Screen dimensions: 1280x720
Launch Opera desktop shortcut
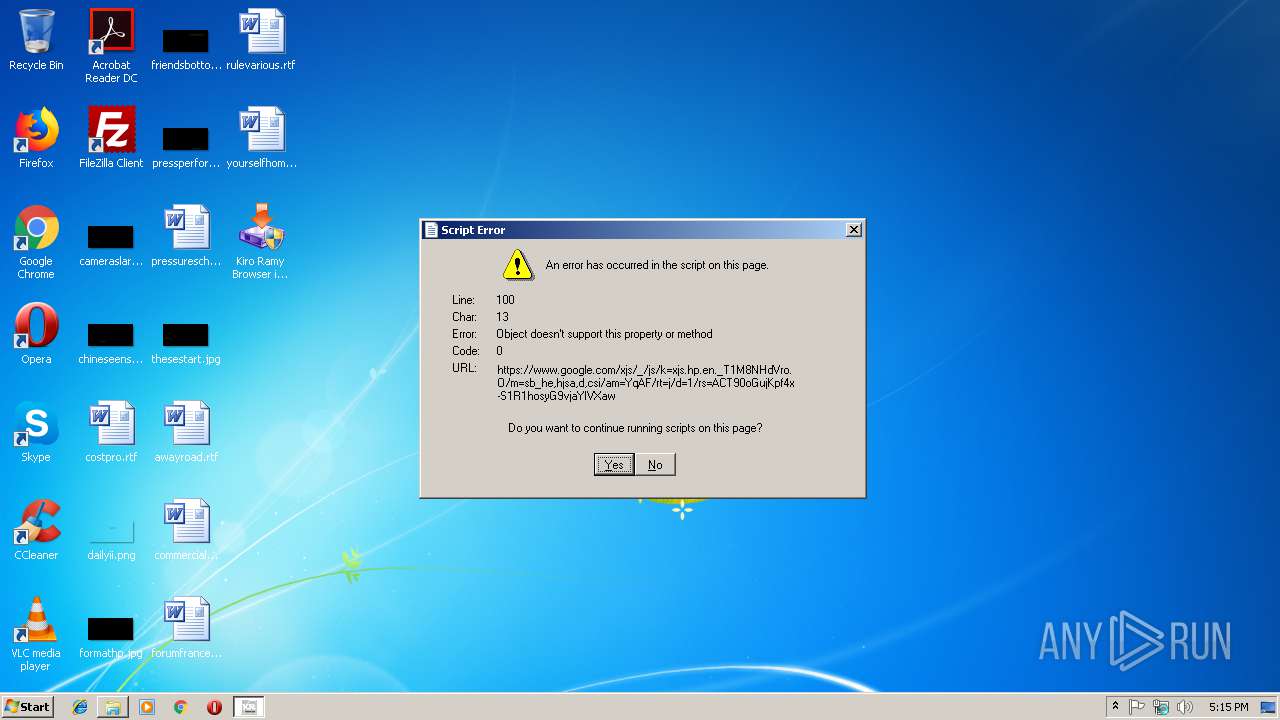pyautogui.click(x=36, y=335)
